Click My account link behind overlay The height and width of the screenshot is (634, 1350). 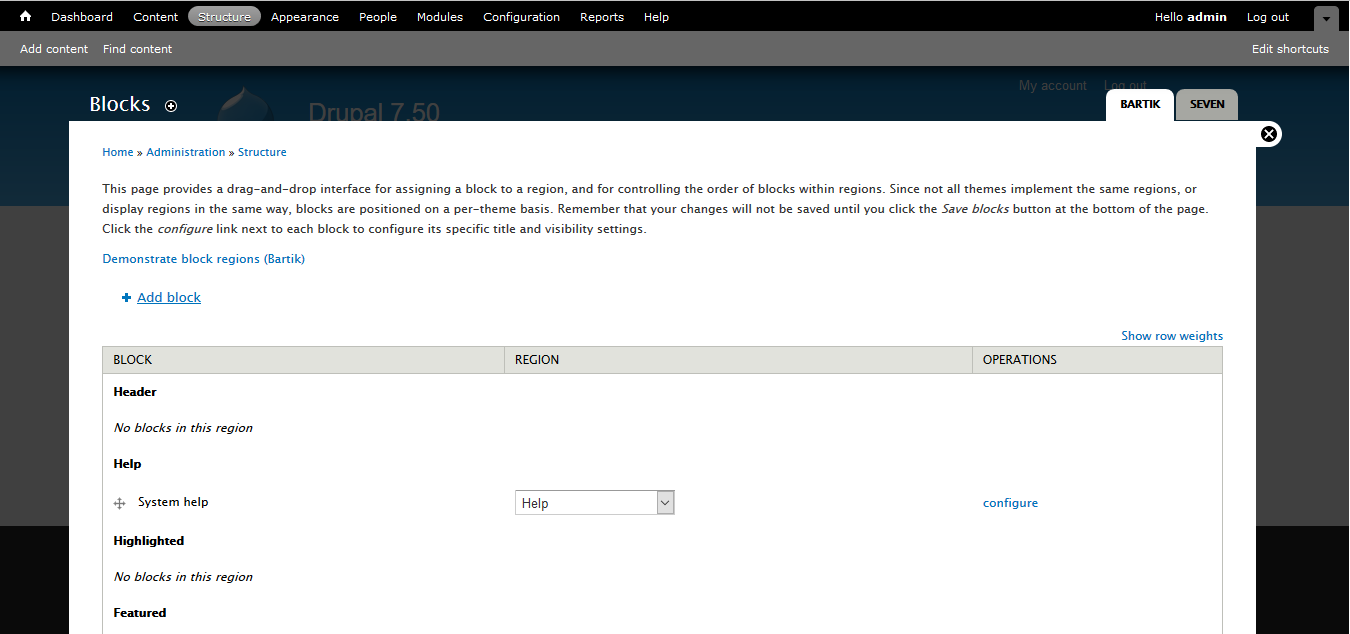tap(1052, 86)
